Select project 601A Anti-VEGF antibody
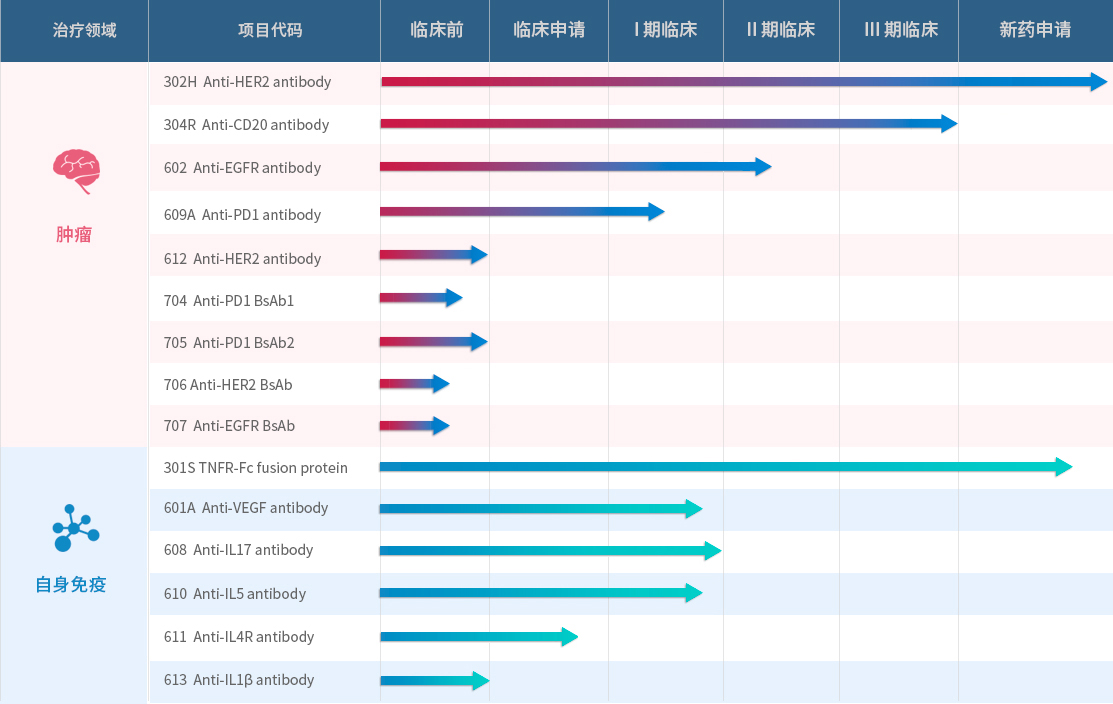 tap(246, 508)
